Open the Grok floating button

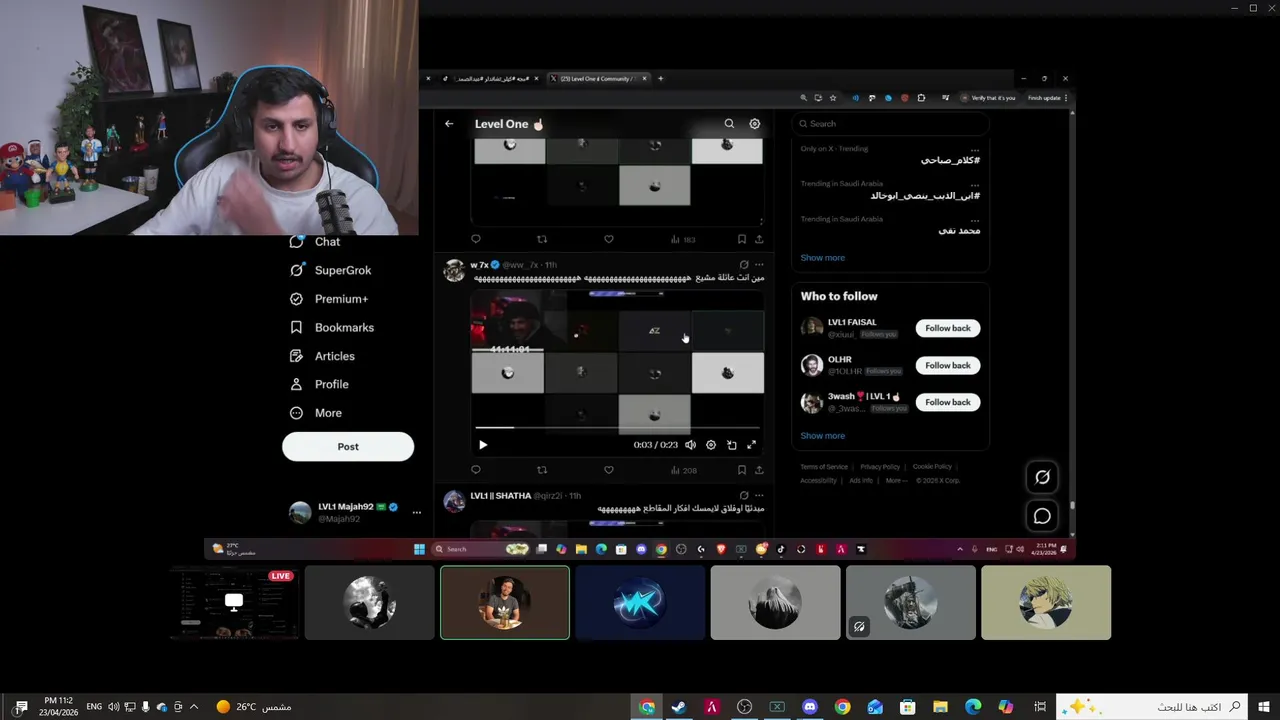point(1042,478)
